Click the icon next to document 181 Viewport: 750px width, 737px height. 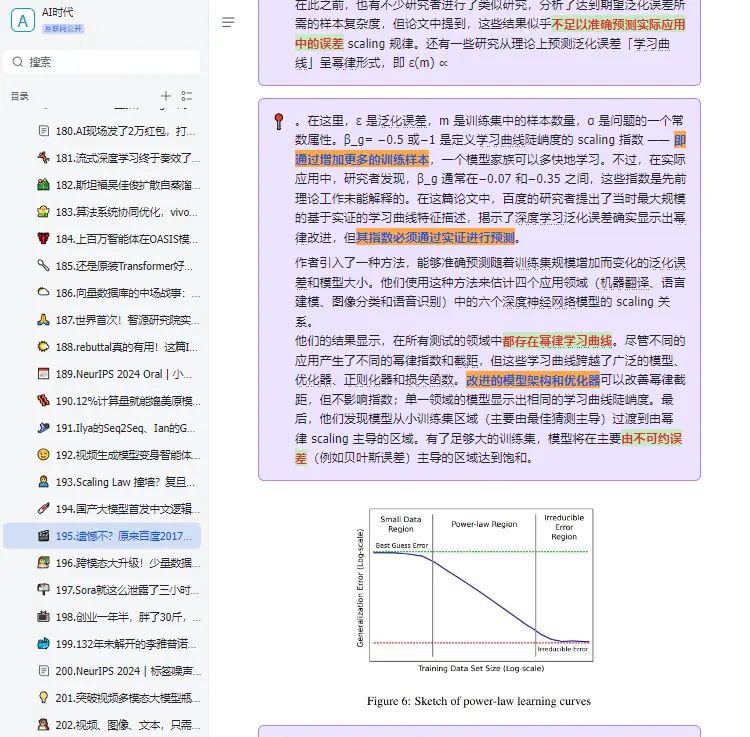[x=43, y=158]
